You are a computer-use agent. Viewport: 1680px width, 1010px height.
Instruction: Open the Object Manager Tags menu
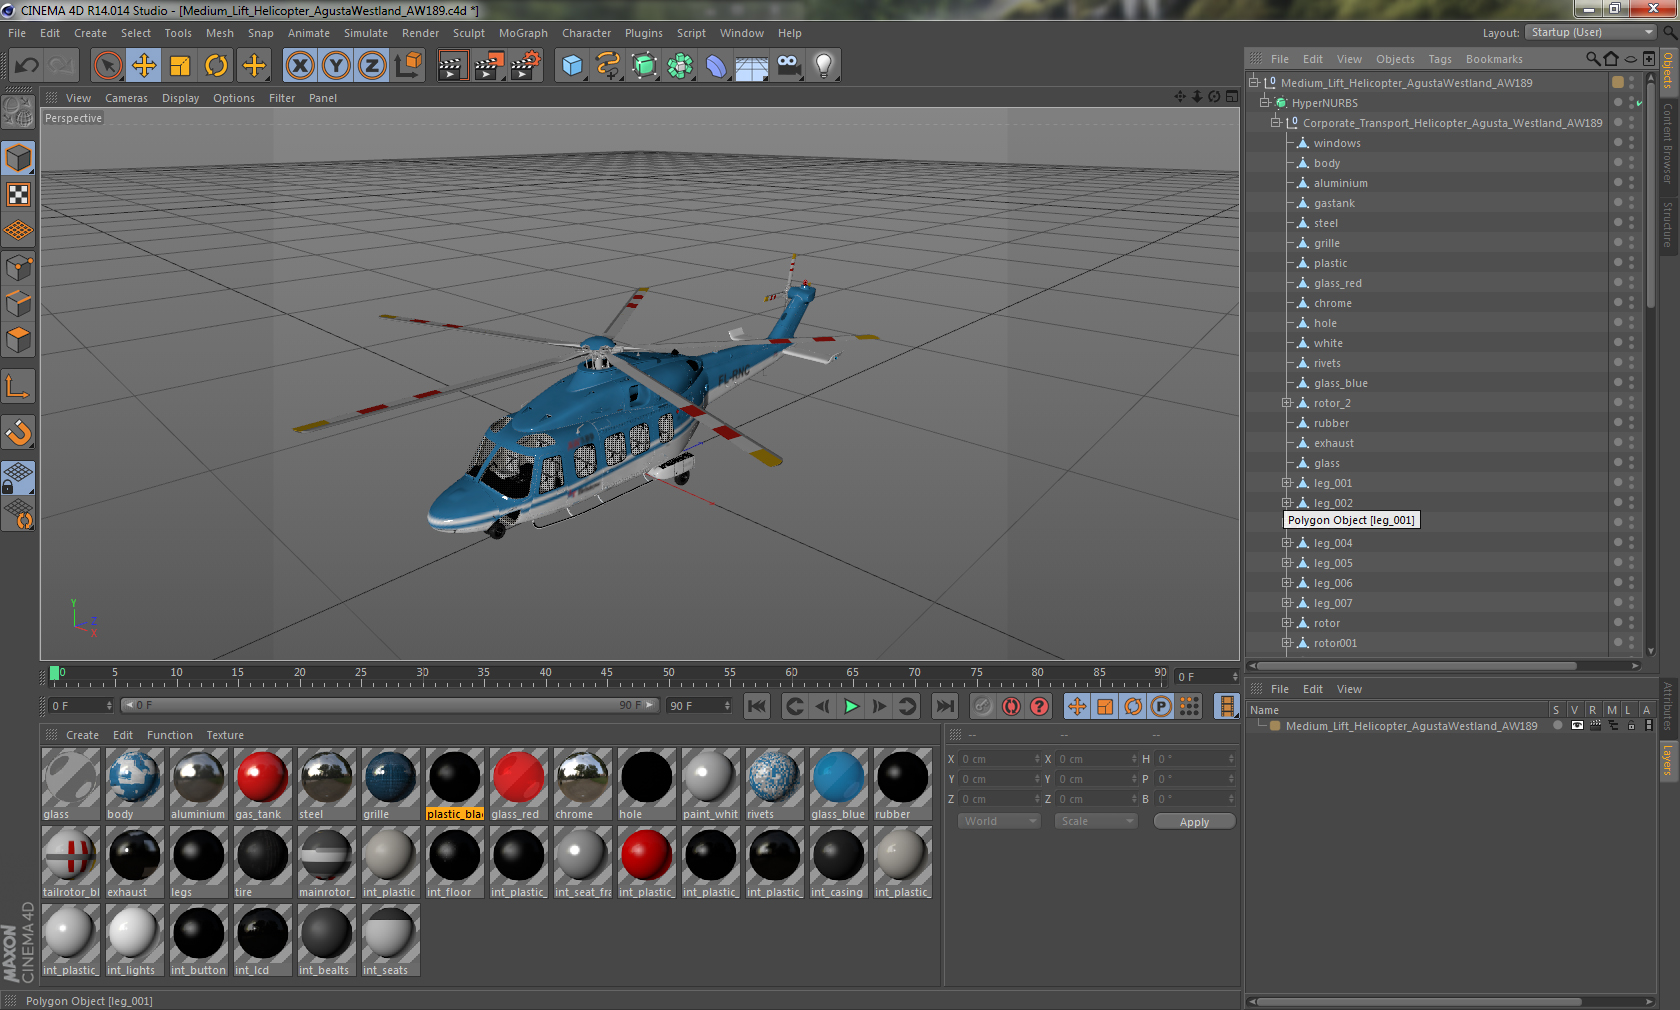point(1439,59)
